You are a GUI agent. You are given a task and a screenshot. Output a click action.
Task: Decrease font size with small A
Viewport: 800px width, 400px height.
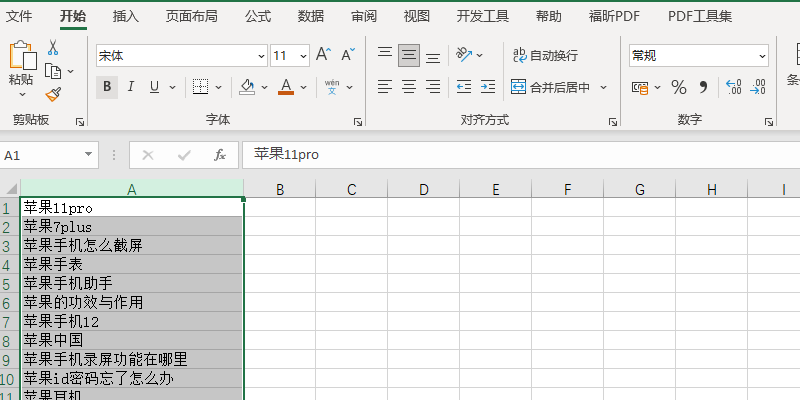[348, 55]
